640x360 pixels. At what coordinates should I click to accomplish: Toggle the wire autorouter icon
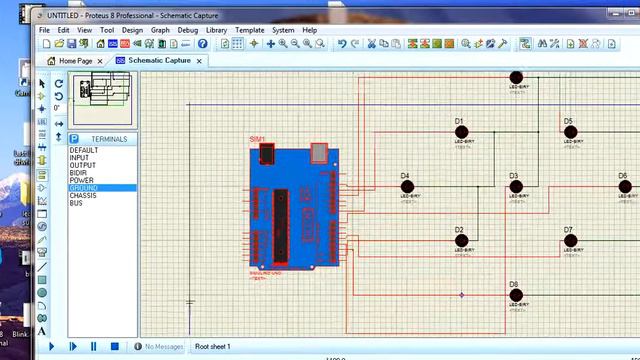point(525,44)
